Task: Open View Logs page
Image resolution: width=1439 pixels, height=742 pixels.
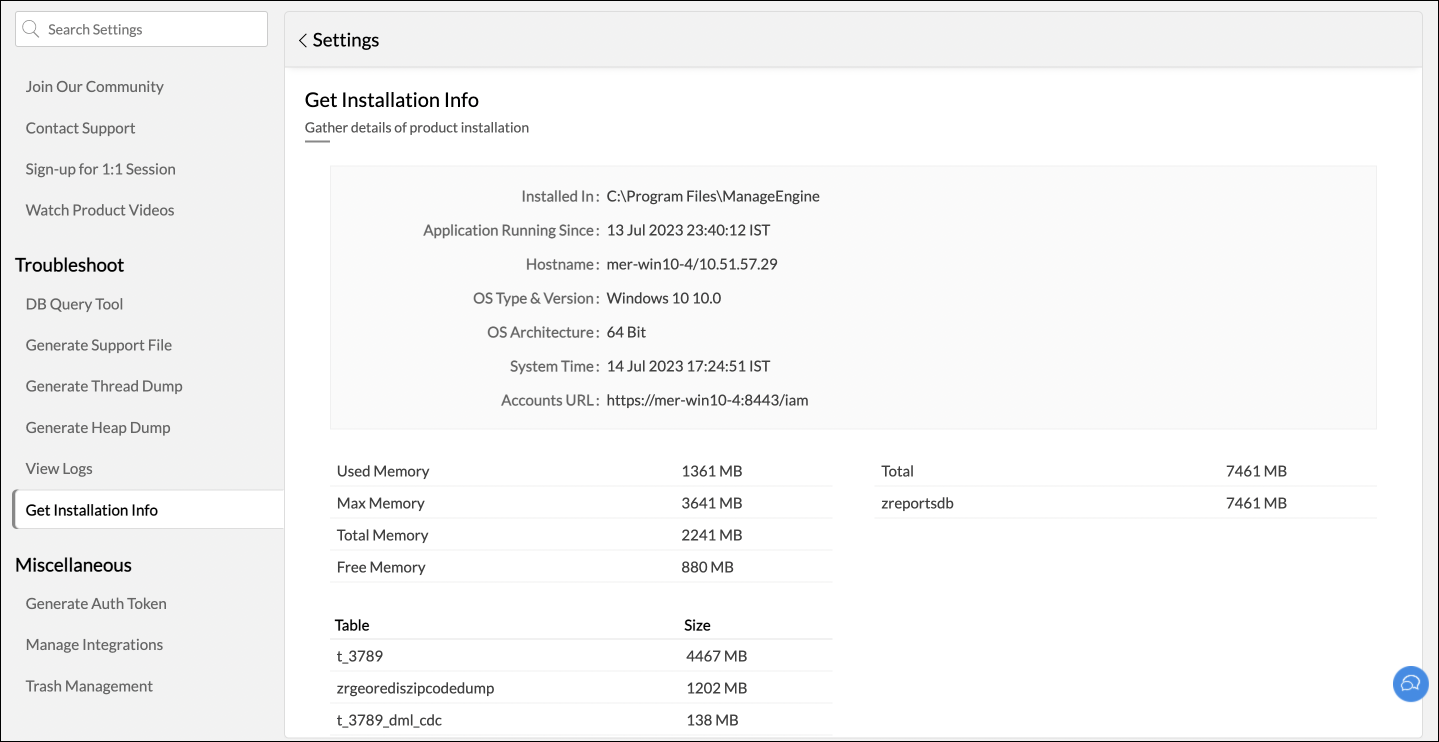Action: pyautogui.click(x=59, y=468)
